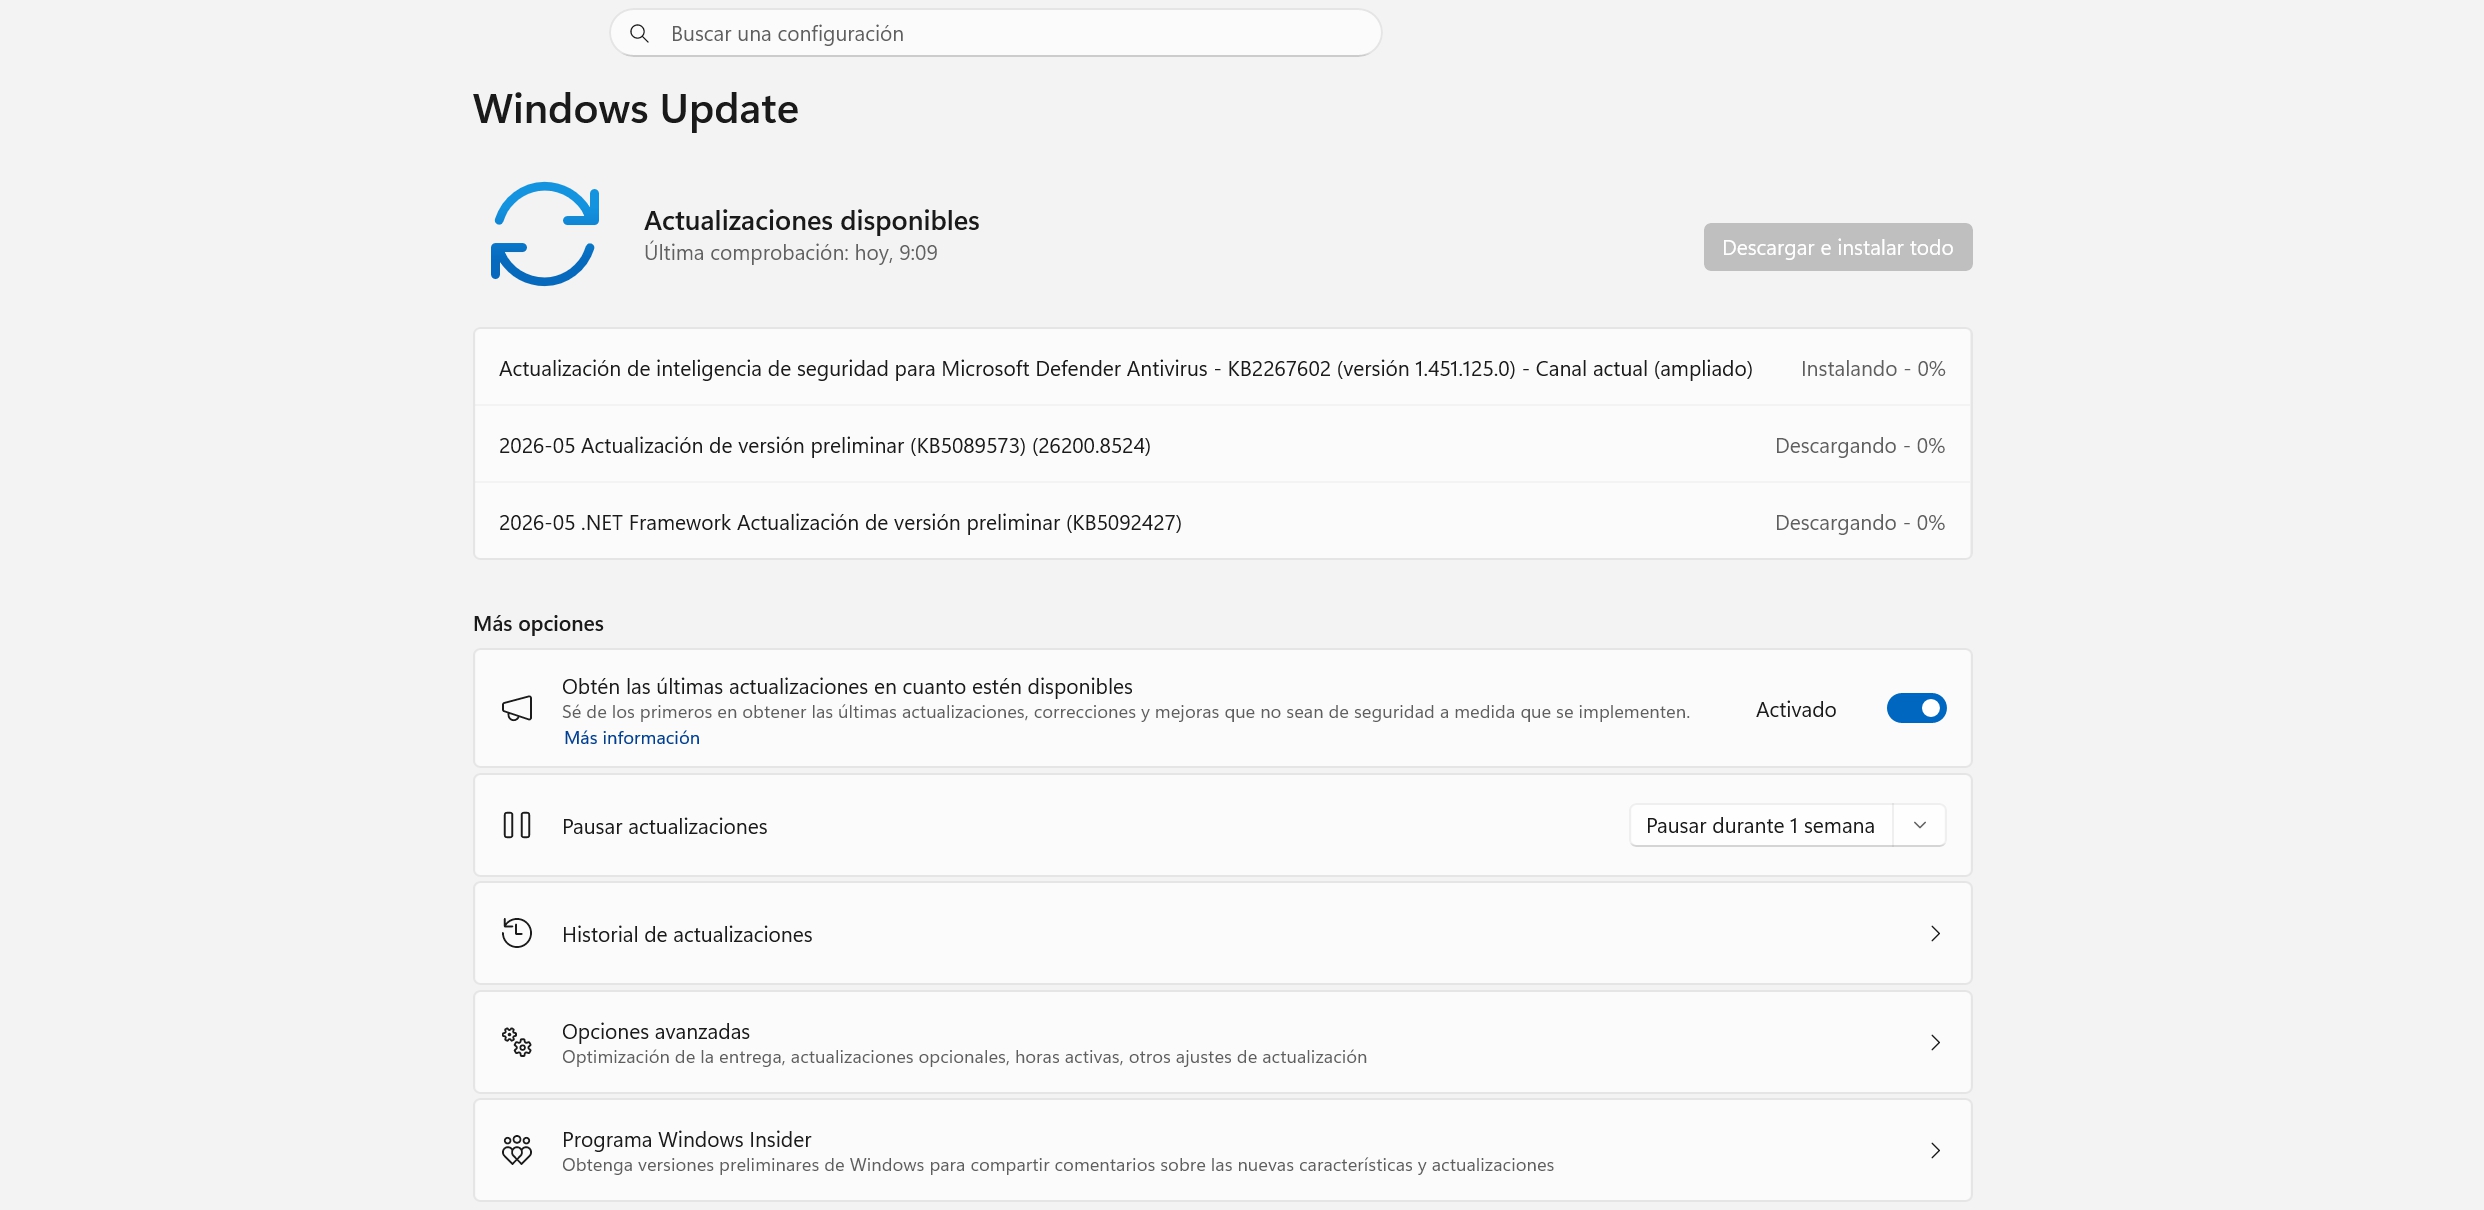Click the Historial de actualizaciones label

[687, 934]
